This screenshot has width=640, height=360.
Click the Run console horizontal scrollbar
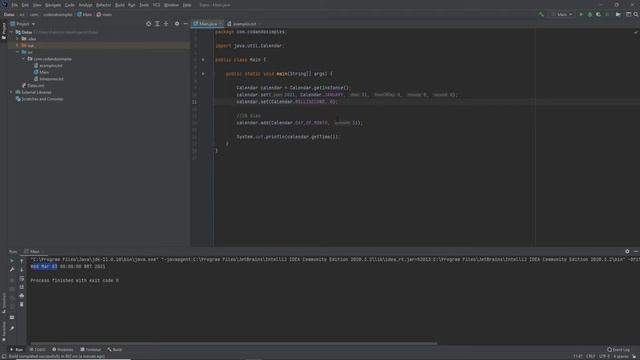click(x=233, y=343)
